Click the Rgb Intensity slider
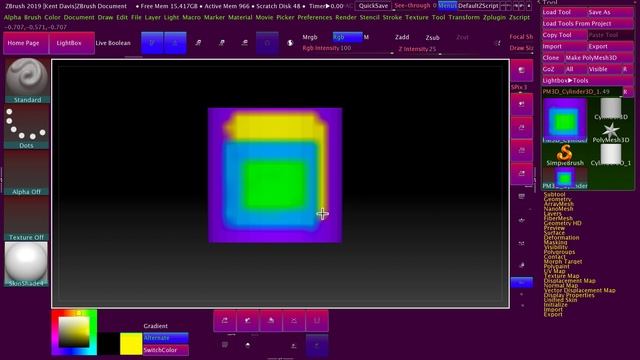This screenshot has width=640, height=360. pos(347,49)
